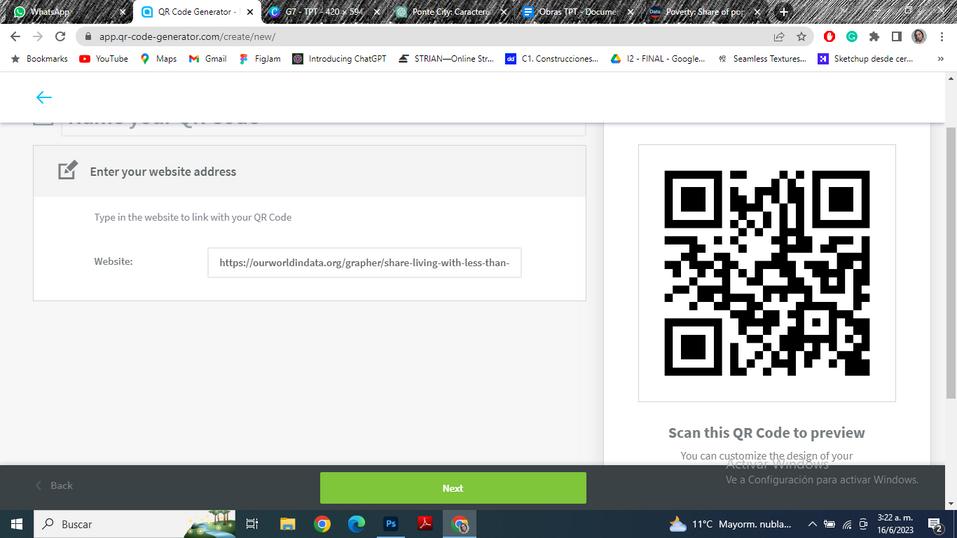957x538 pixels.
Task: Open Chrome three-dot menu
Action: tap(942, 37)
